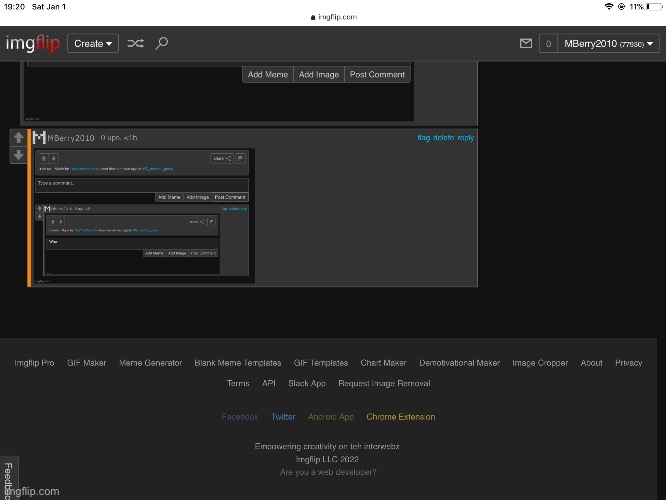Downvote the MBerry2010 comment
The width and height of the screenshot is (666, 500).
18,155
